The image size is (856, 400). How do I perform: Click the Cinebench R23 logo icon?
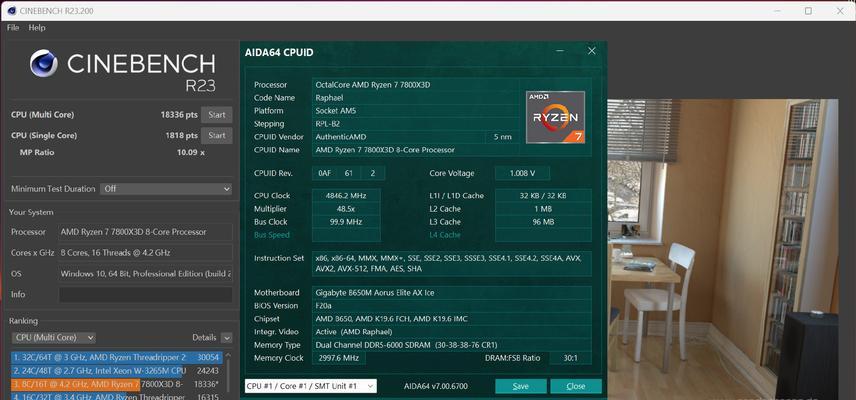pyautogui.click(x=44, y=63)
